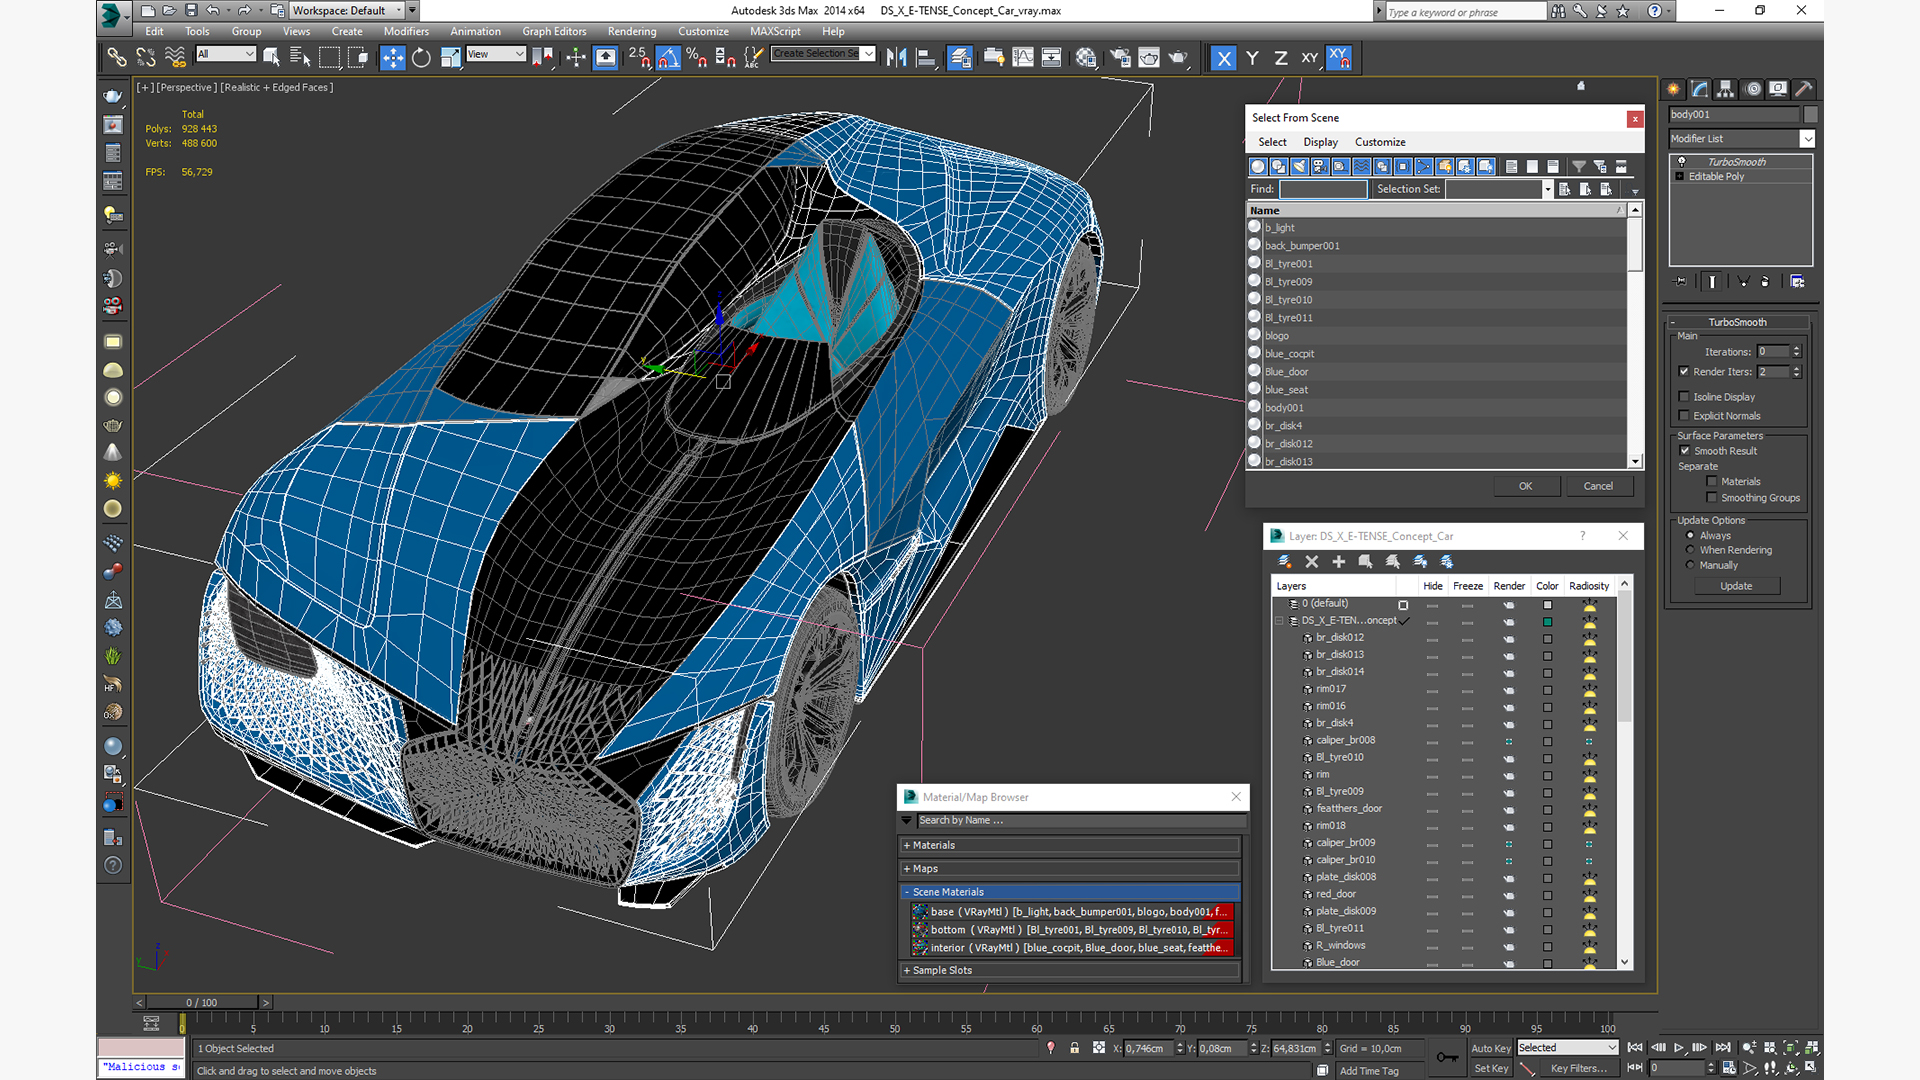Open the Animation menu
The image size is (1920, 1080).
(x=475, y=31)
